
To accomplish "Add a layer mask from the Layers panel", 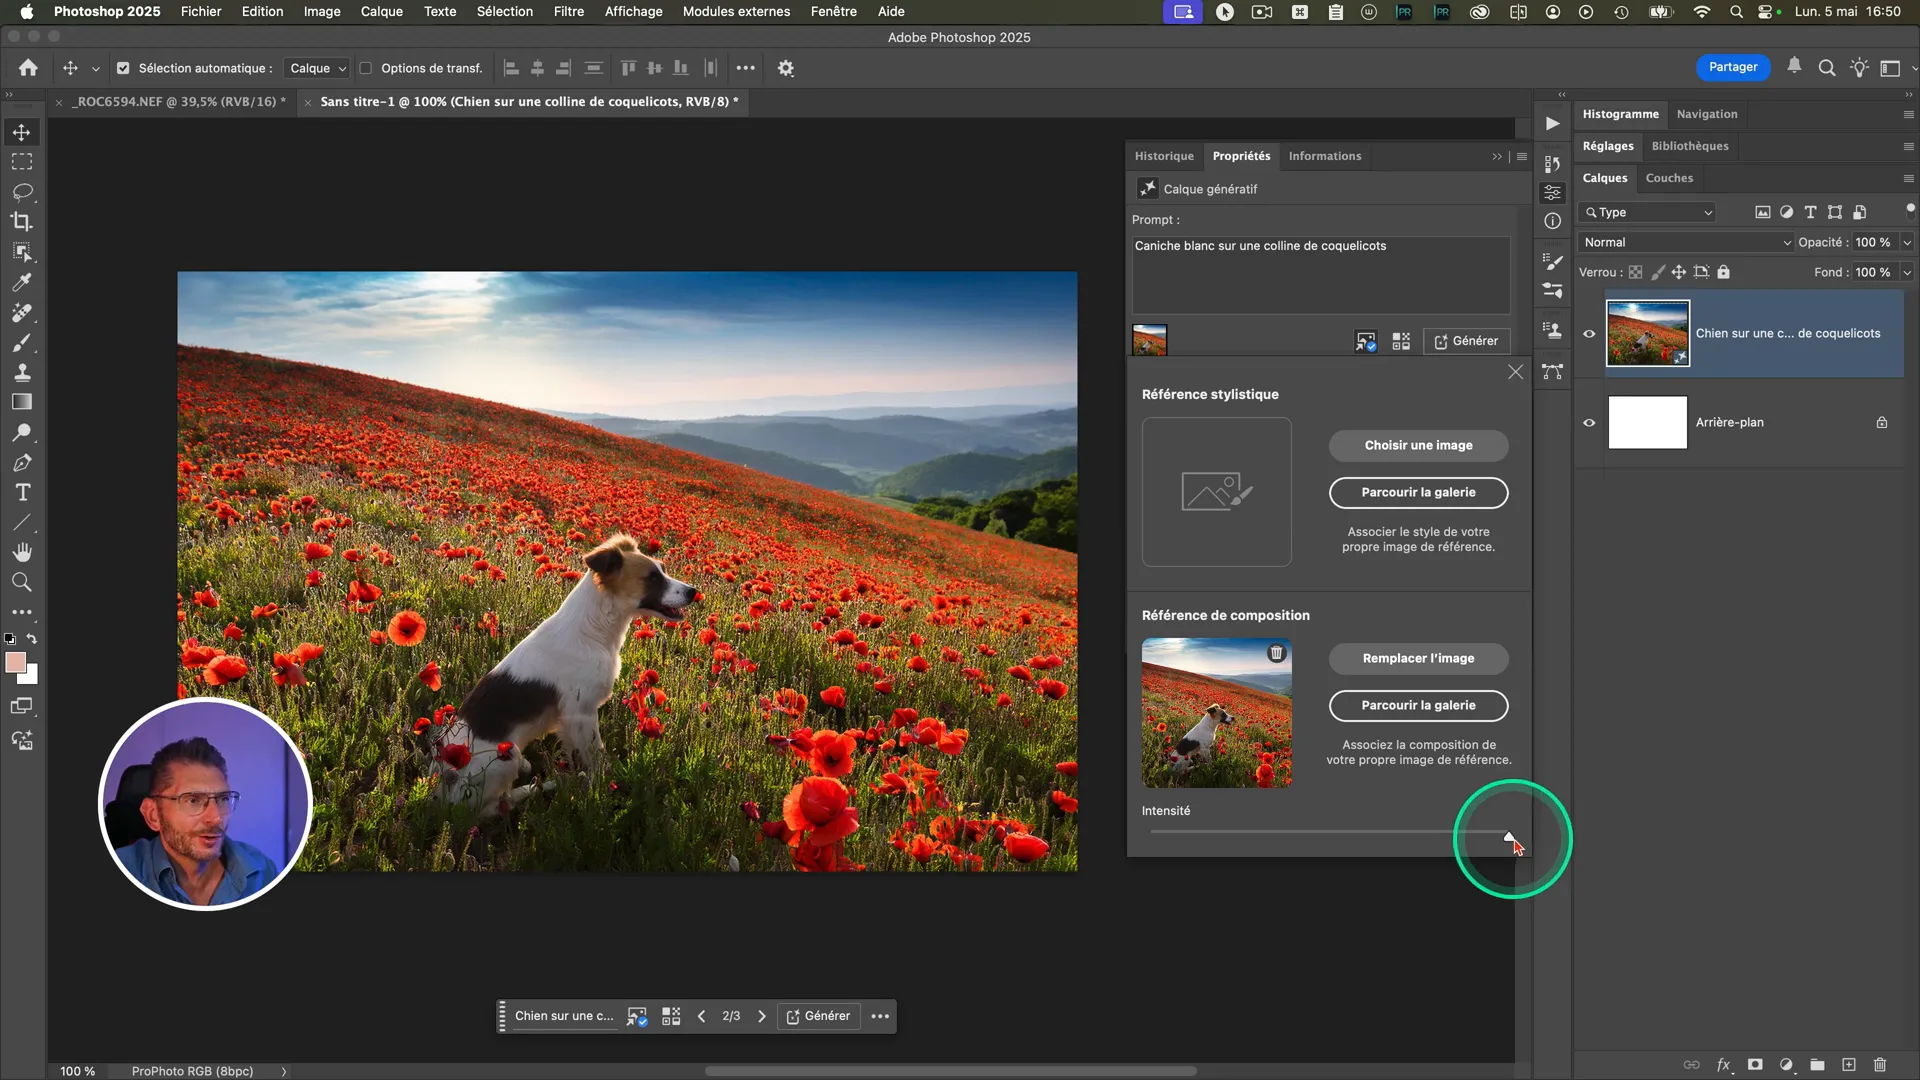I will [1755, 1065].
